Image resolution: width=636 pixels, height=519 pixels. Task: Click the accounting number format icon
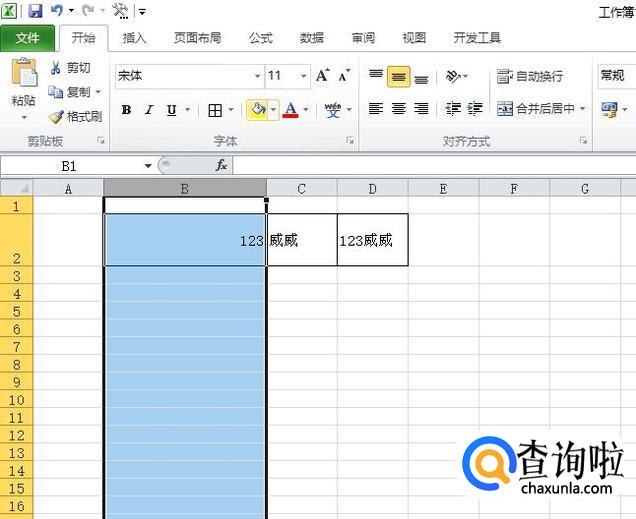[609, 109]
